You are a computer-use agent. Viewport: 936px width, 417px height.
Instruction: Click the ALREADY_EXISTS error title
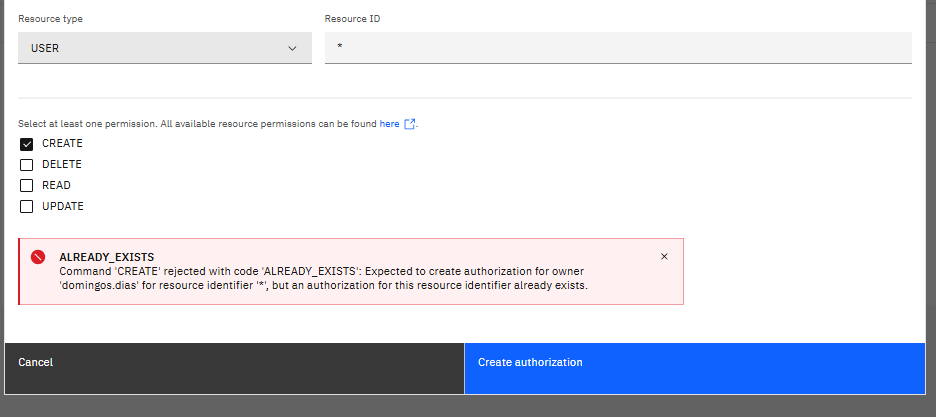(107, 257)
